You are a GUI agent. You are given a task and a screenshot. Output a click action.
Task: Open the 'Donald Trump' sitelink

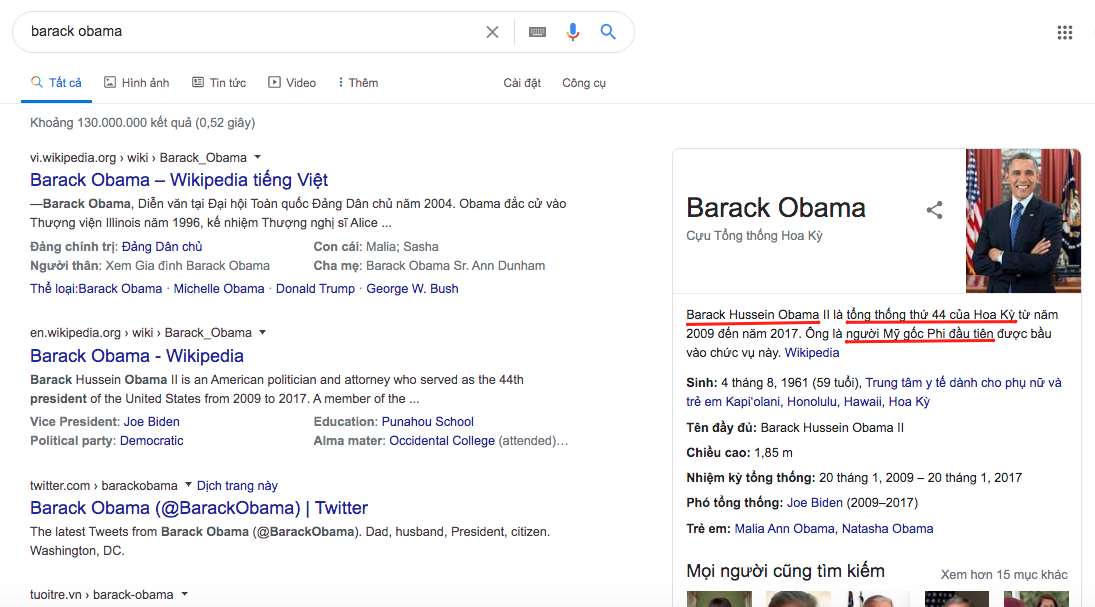click(315, 288)
